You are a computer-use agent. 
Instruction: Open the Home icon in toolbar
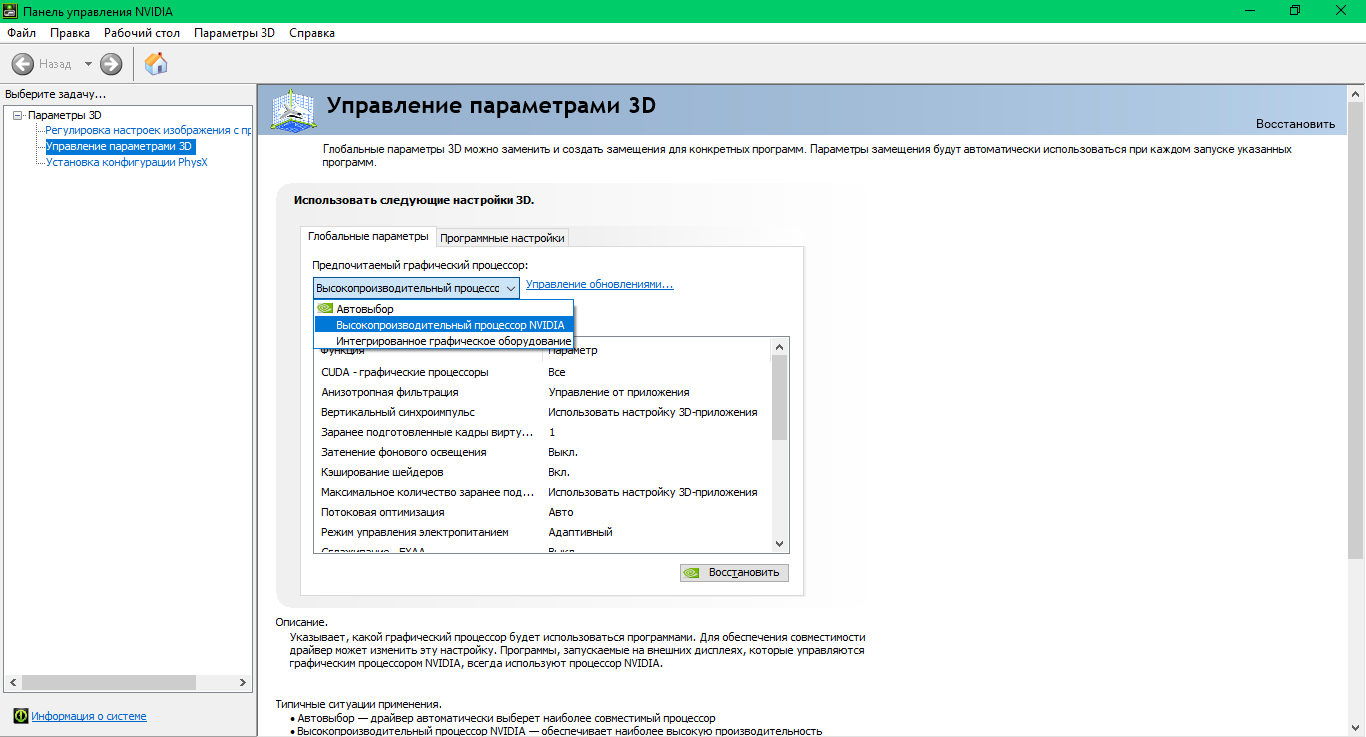pos(156,64)
